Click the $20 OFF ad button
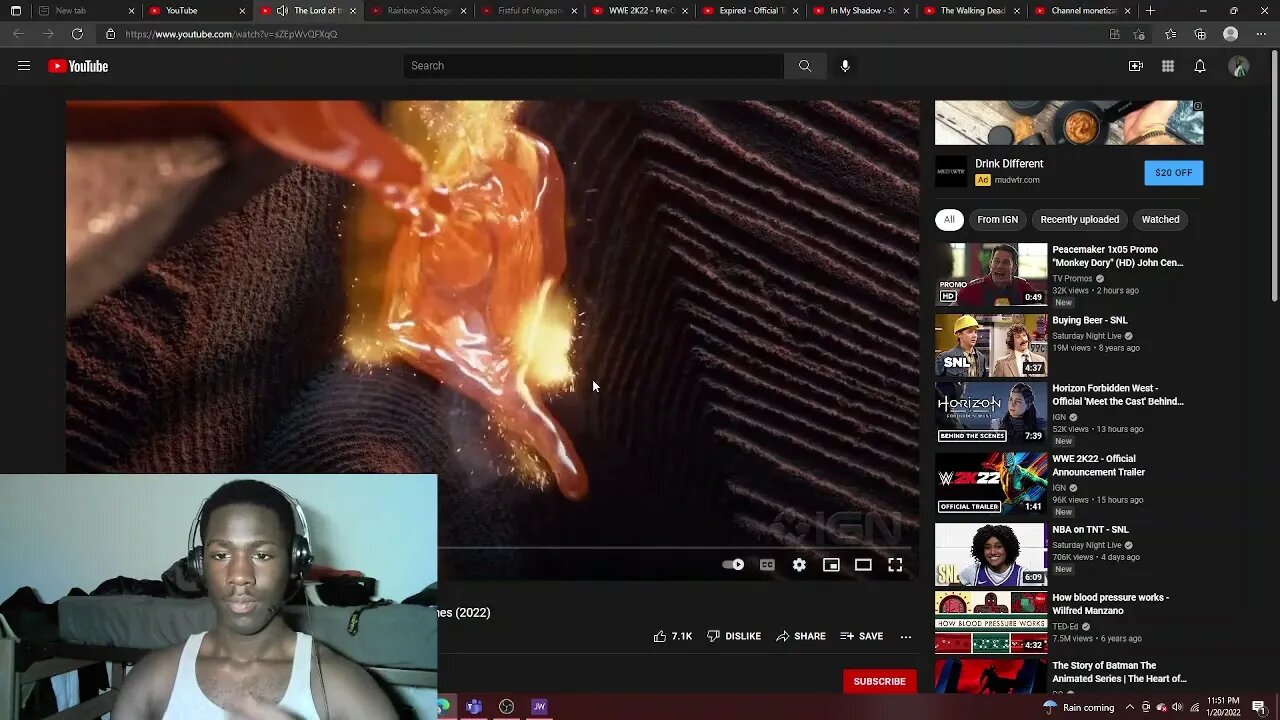The width and height of the screenshot is (1280, 720). [x=1173, y=173]
